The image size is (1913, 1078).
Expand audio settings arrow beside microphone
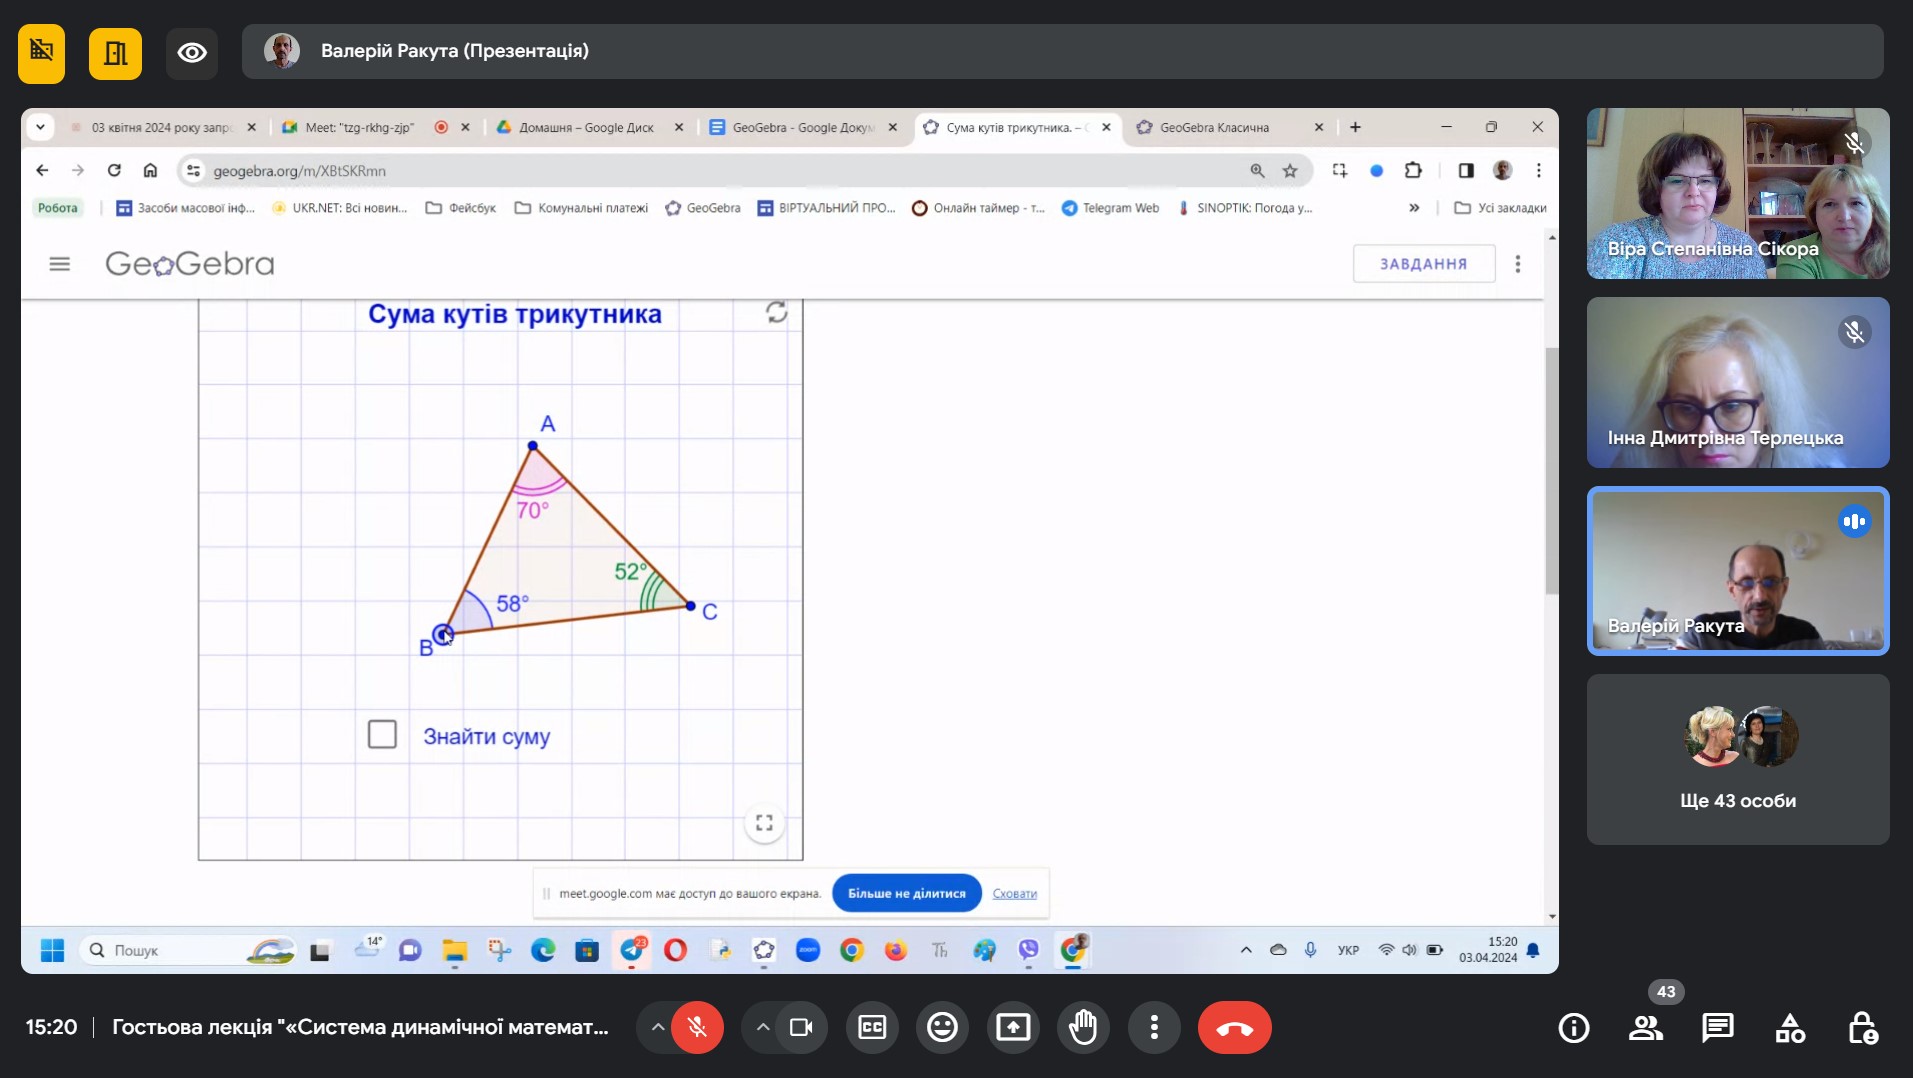(657, 1027)
